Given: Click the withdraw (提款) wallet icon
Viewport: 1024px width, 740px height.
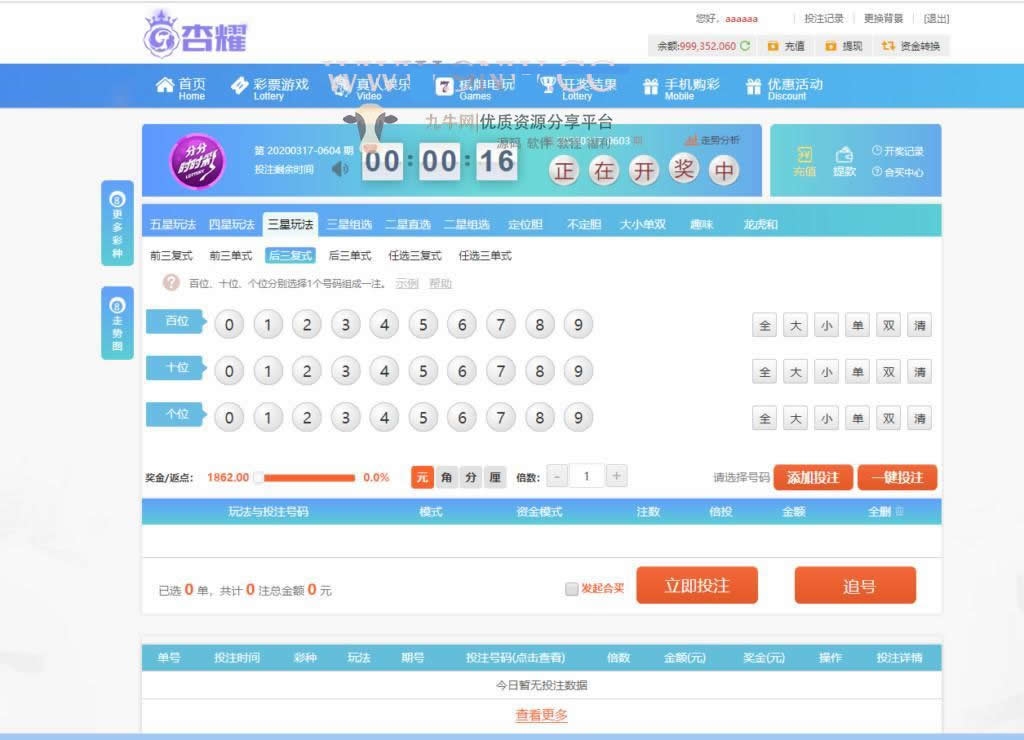Looking at the screenshot, I should (844, 154).
